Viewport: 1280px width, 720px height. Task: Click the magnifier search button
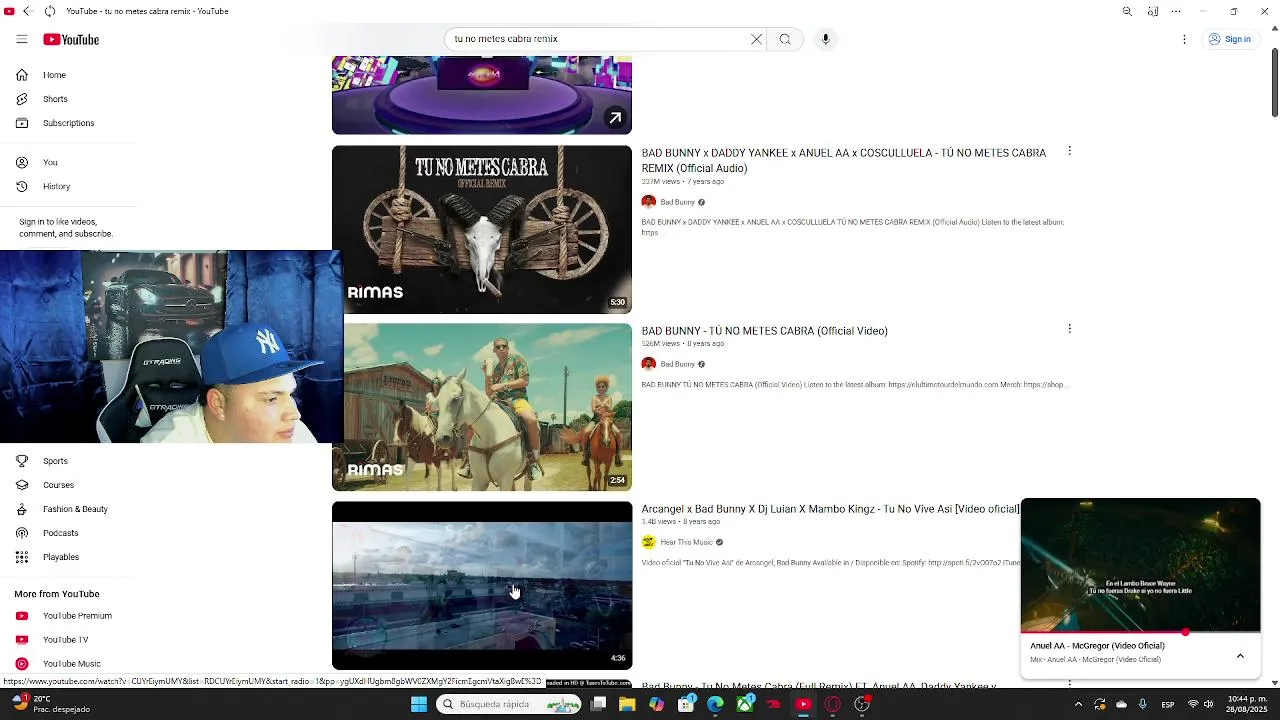(x=785, y=39)
